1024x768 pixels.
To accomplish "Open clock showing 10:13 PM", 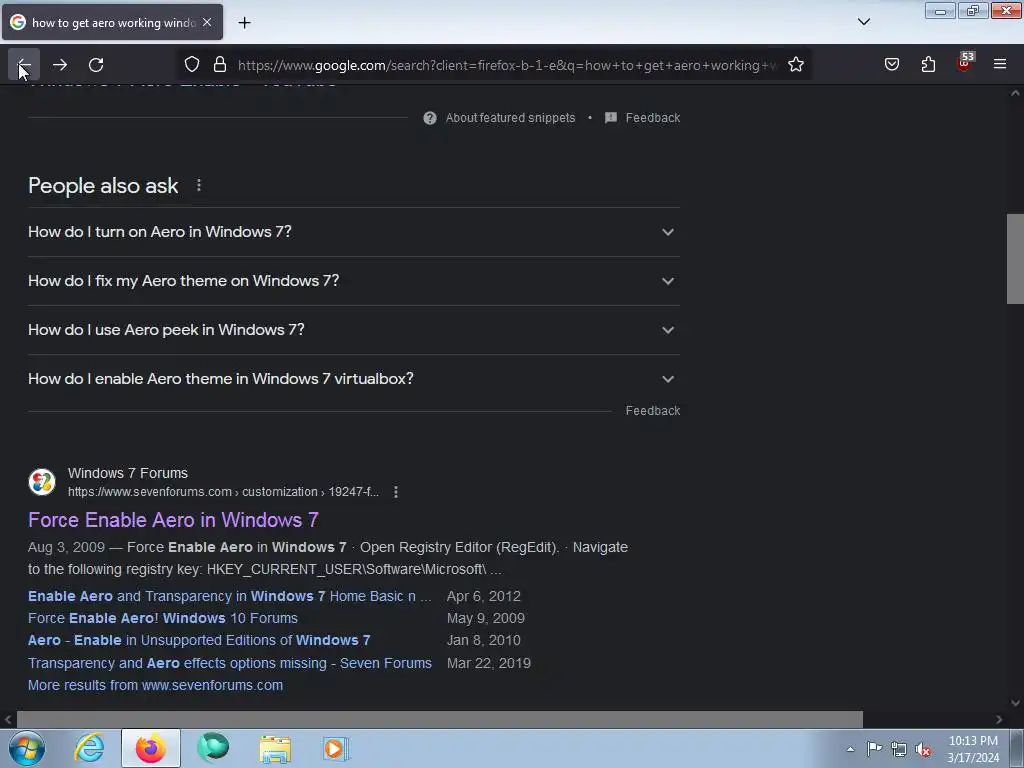I will coord(973,749).
